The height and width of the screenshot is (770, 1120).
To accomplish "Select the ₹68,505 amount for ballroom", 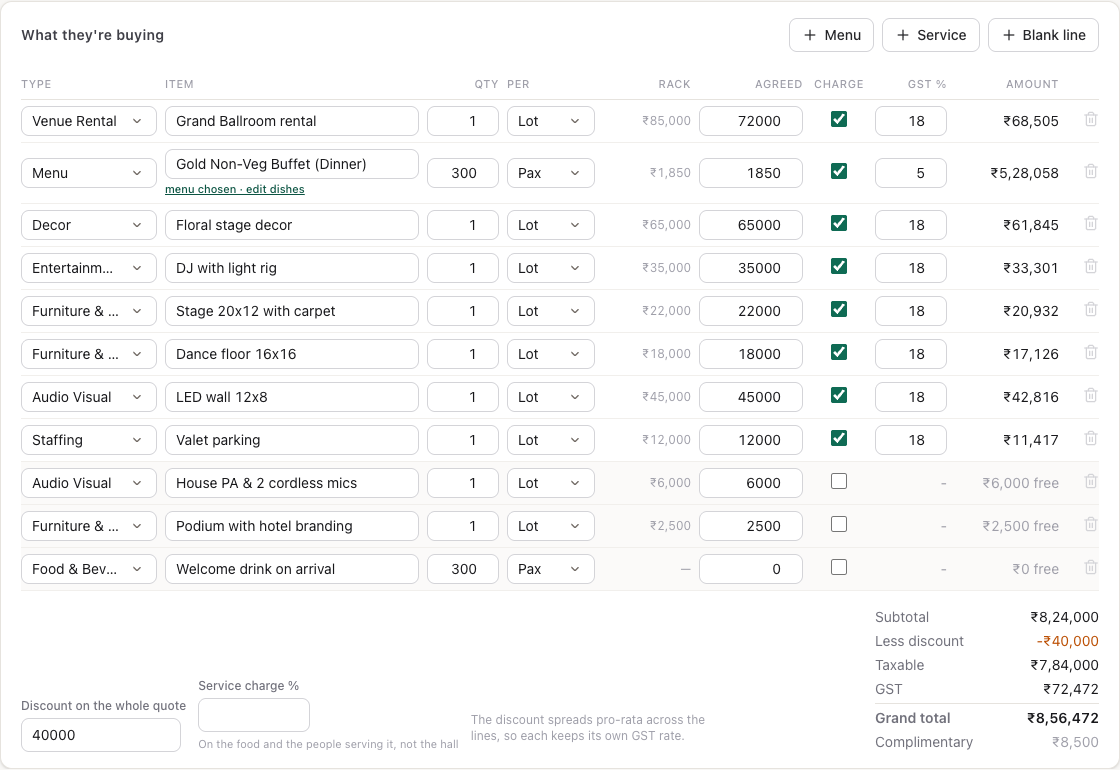I will 1031,121.
